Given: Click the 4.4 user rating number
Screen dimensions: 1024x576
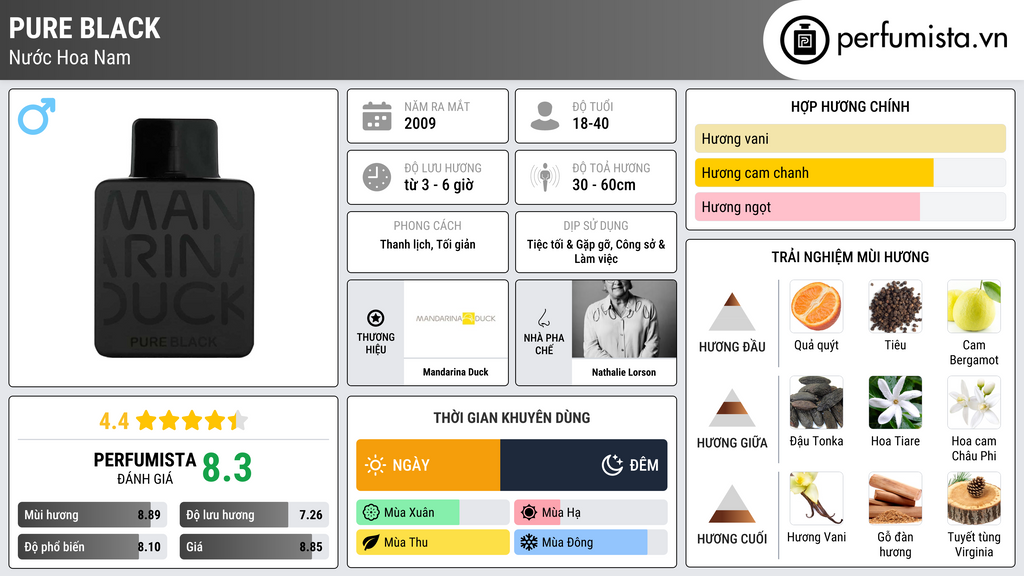Looking at the screenshot, I should click(114, 421).
